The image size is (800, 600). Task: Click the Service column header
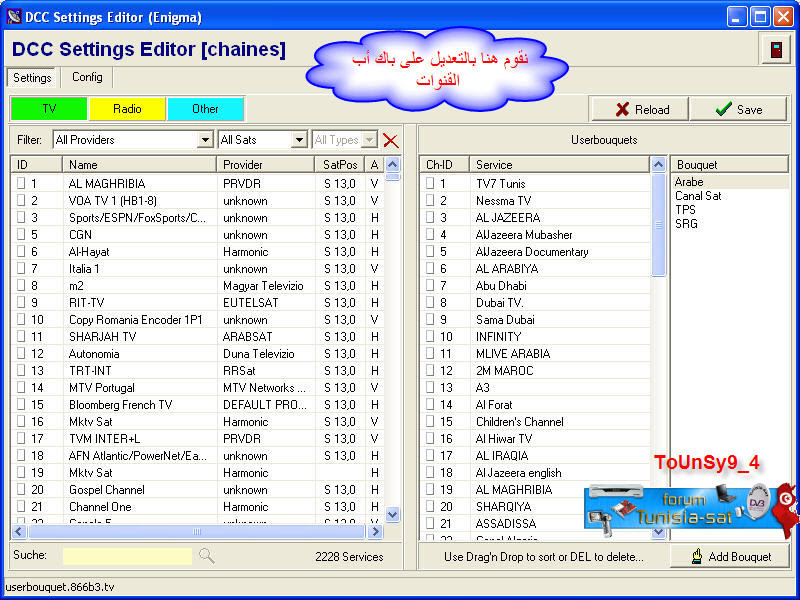(560, 165)
